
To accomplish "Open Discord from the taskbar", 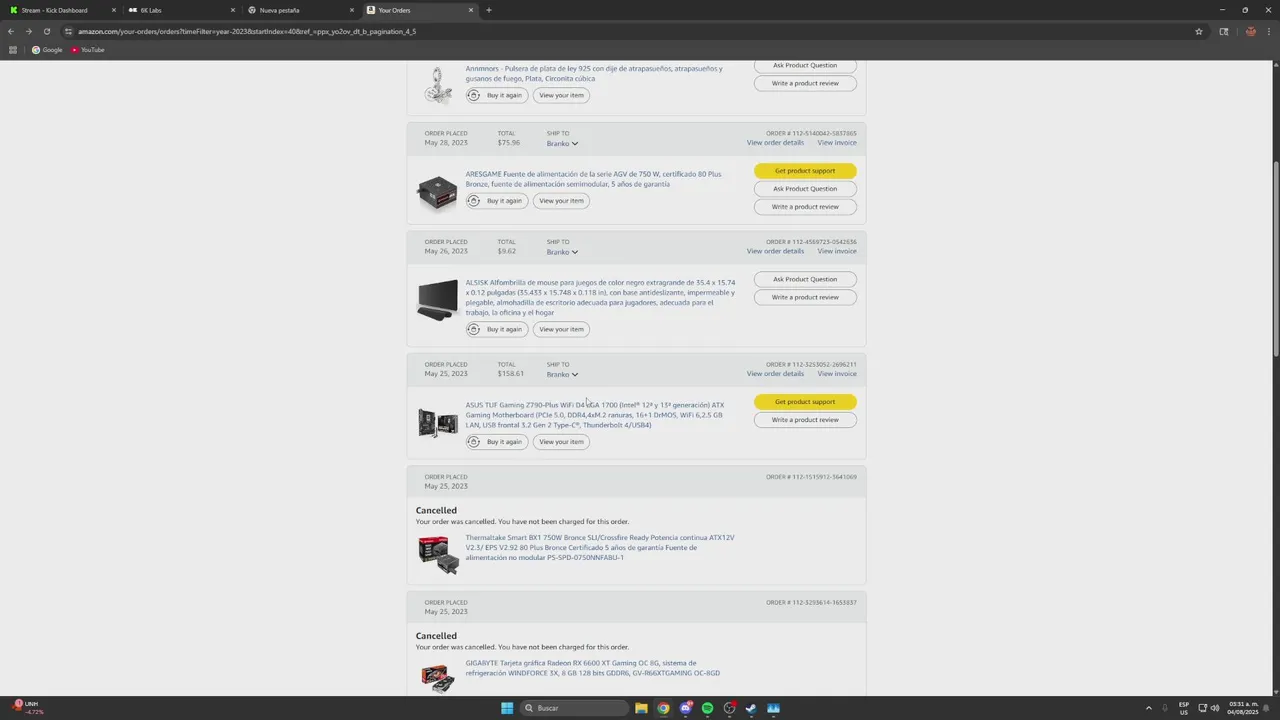I will [x=685, y=708].
